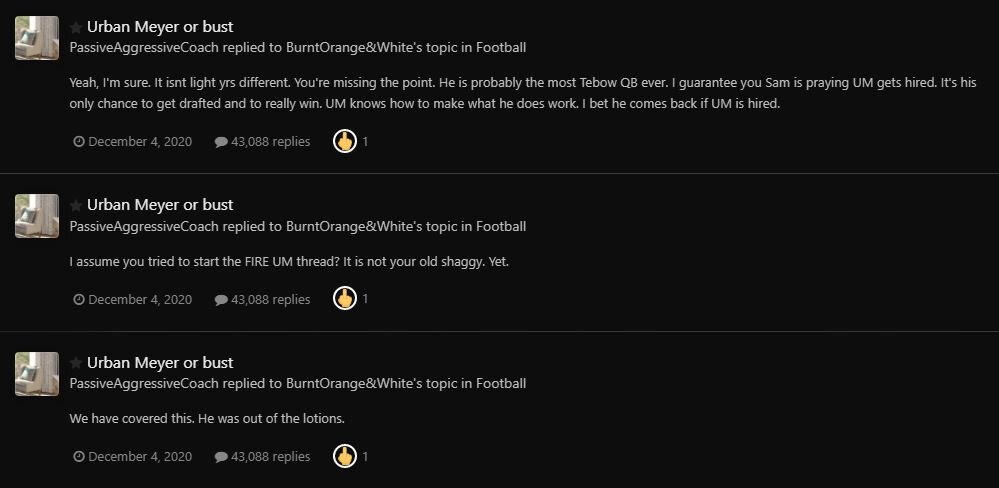Click the reaction emoji under the old shaggy post
This screenshot has height=488, width=999.
pyautogui.click(x=345, y=298)
